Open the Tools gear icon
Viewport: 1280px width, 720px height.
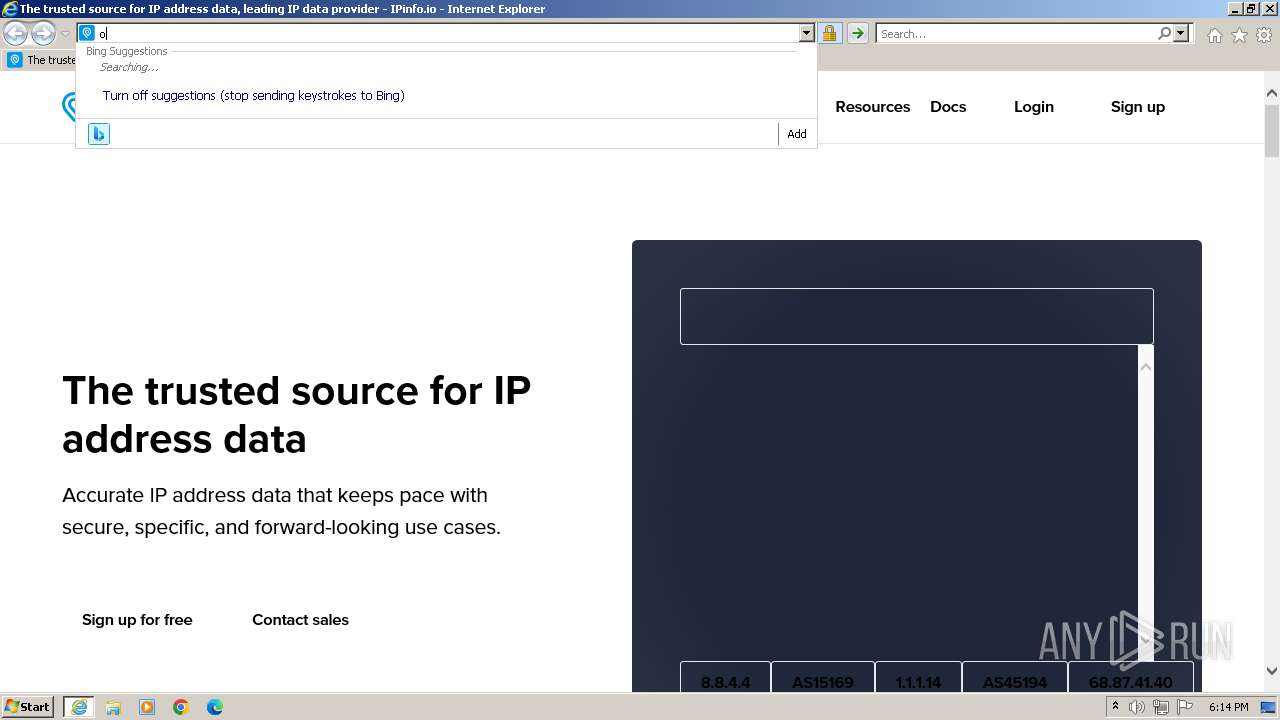click(x=1263, y=35)
